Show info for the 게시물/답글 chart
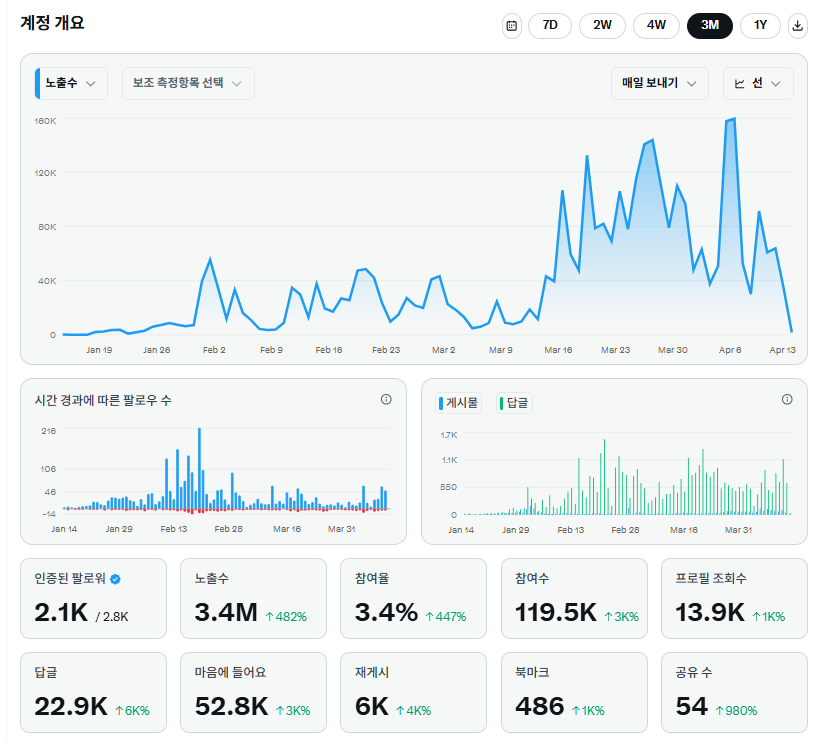This screenshot has height=742, width=818. click(787, 400)
